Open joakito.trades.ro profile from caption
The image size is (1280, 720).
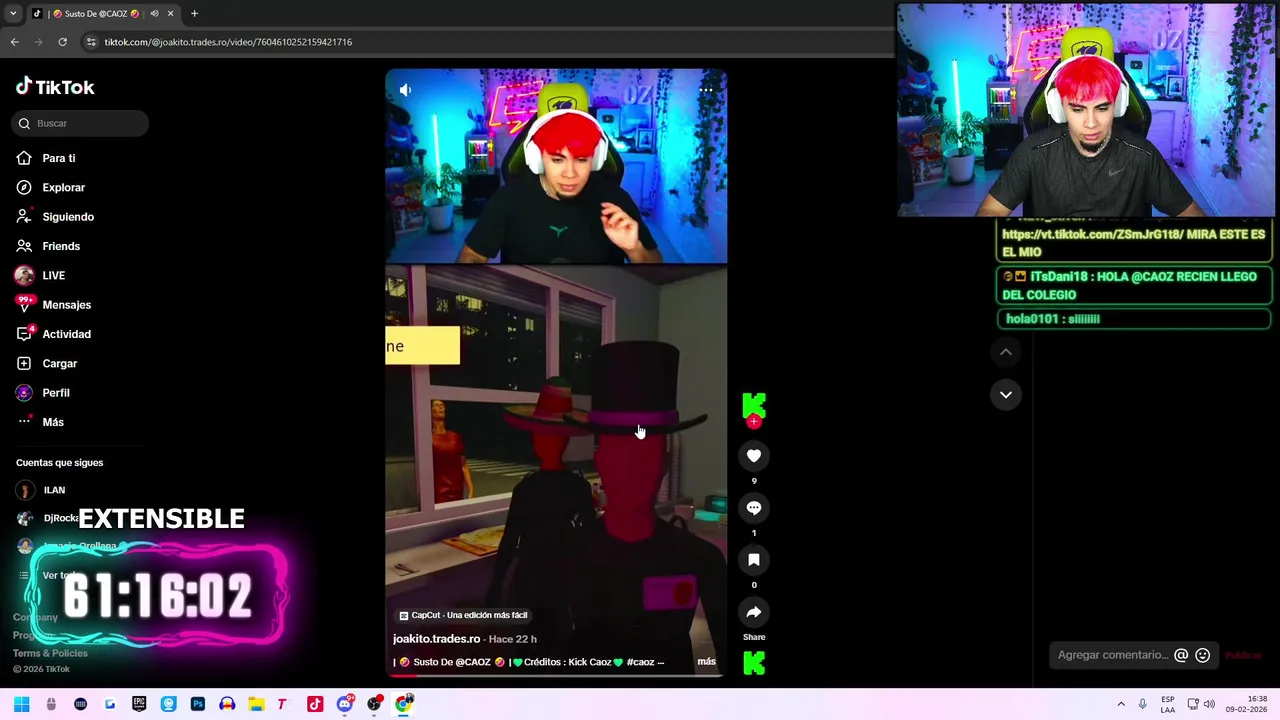coord(436,639)
